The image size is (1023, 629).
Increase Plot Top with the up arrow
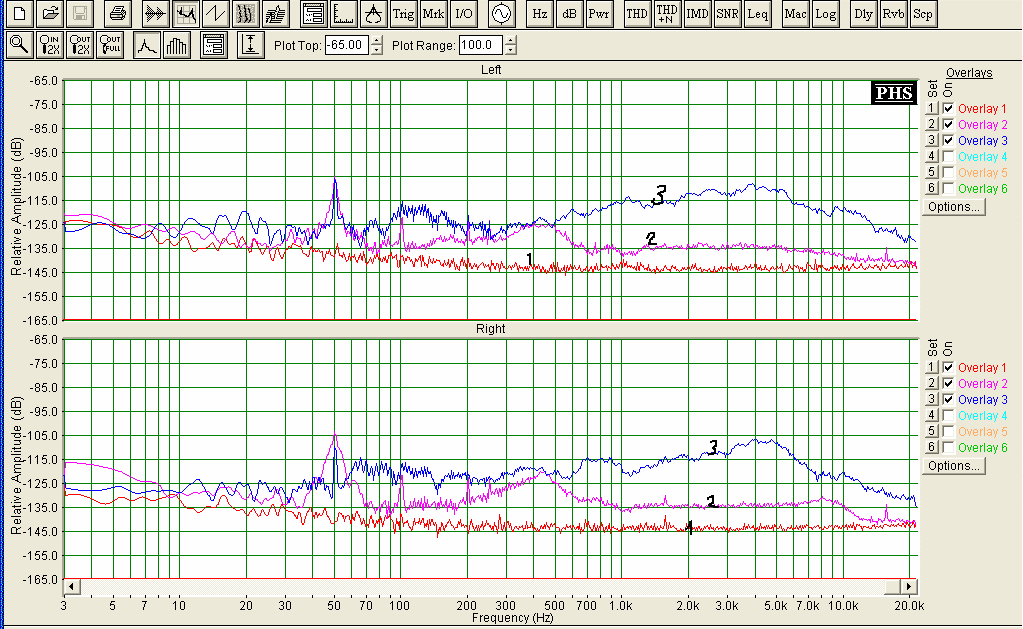tap(376, 40)
